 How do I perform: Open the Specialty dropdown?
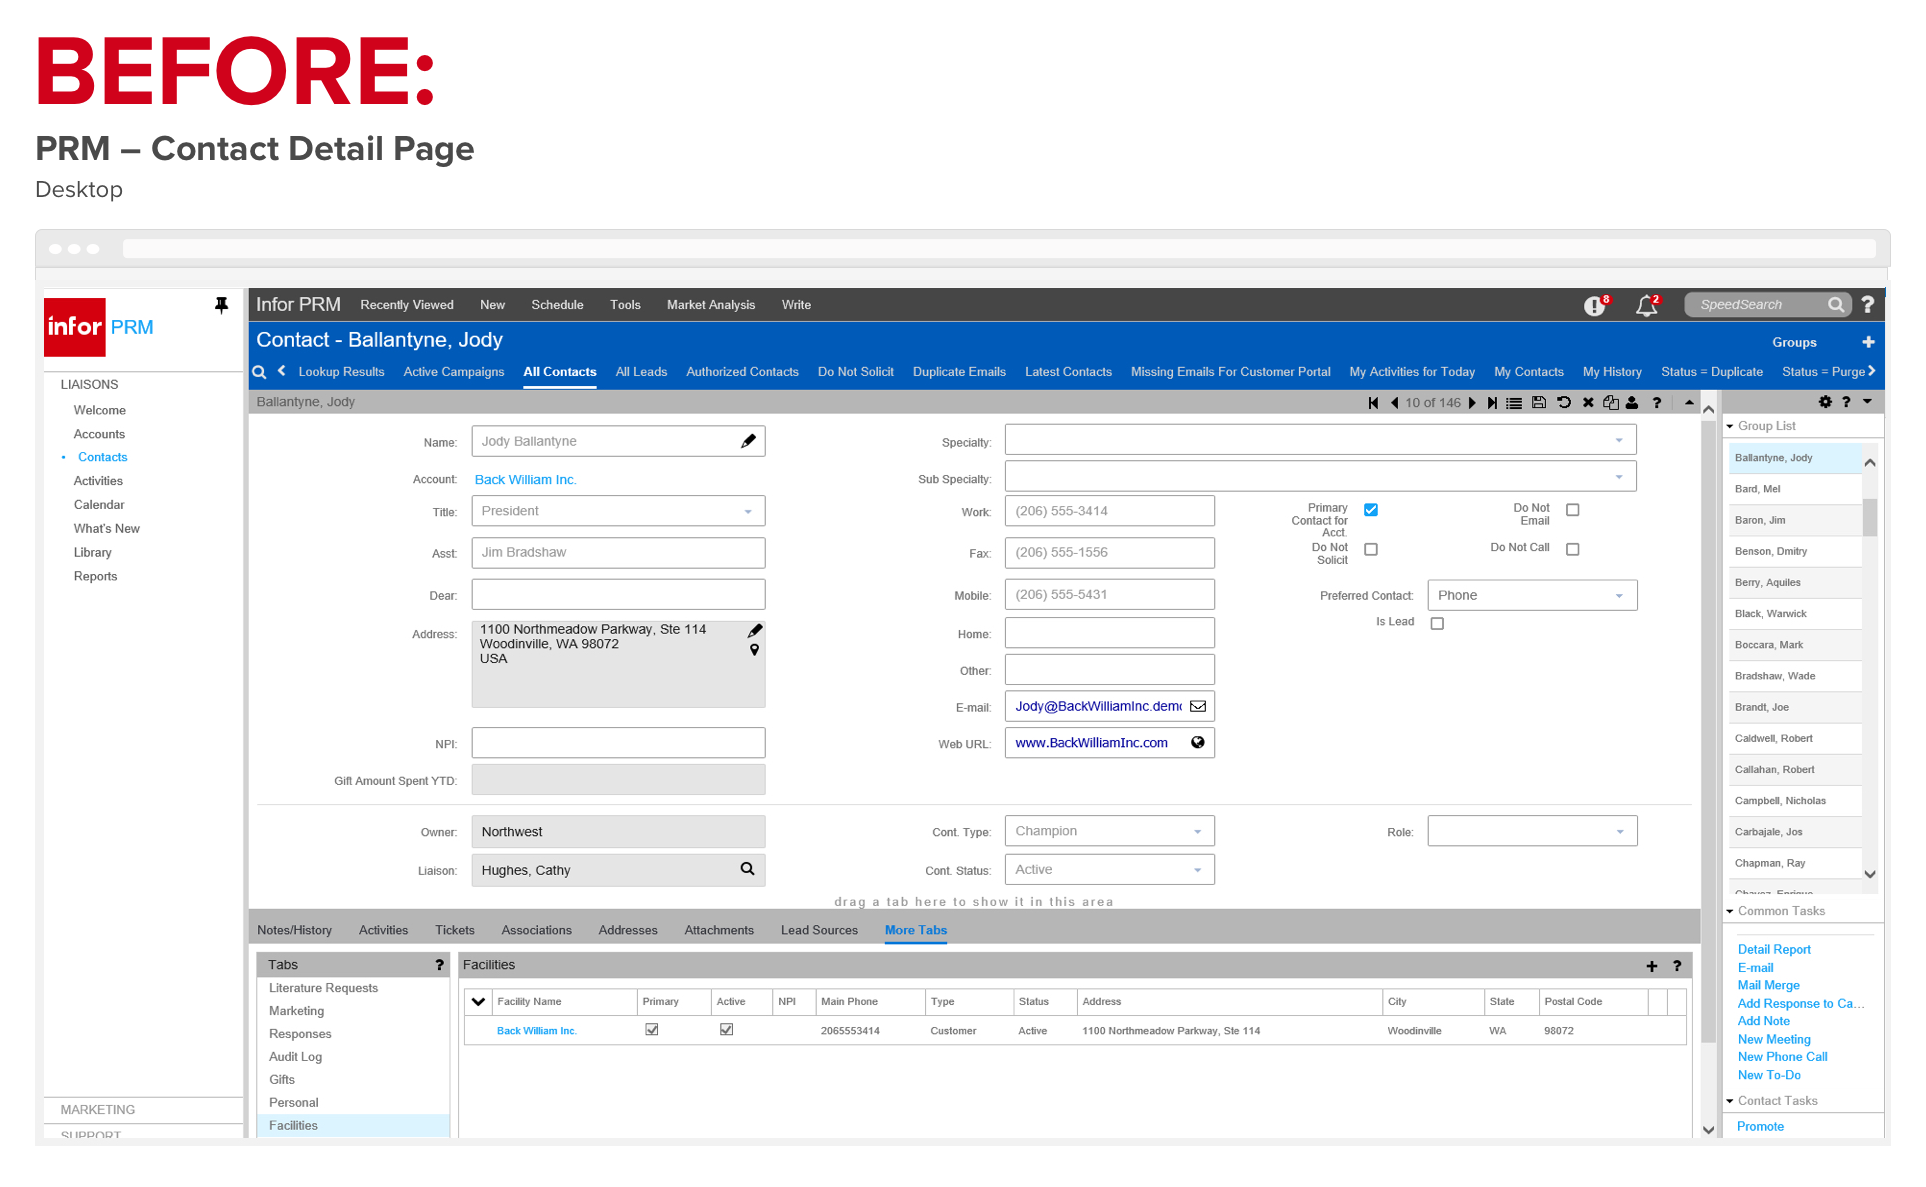pos(1320,441)
